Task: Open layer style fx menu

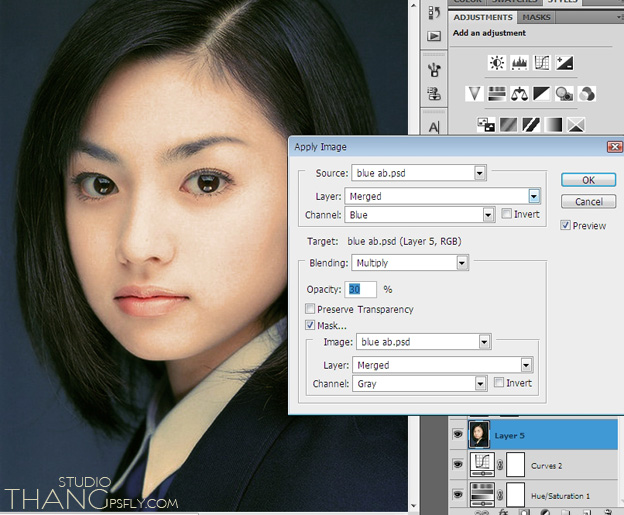Action: pos(503,512)
